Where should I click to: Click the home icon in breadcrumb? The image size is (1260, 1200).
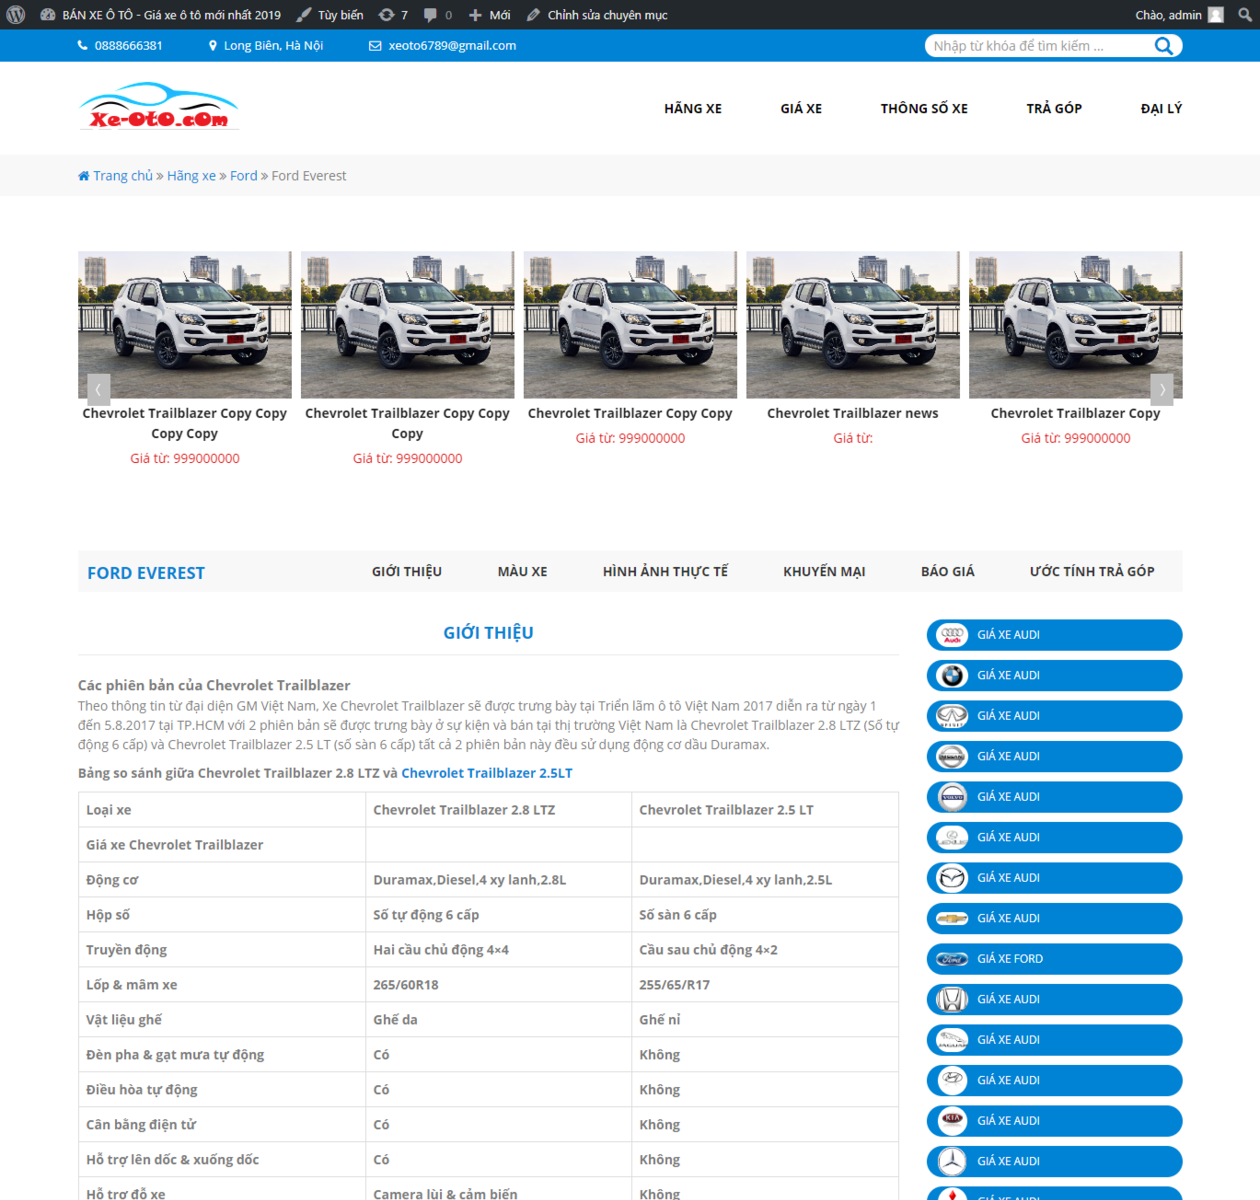84,176
